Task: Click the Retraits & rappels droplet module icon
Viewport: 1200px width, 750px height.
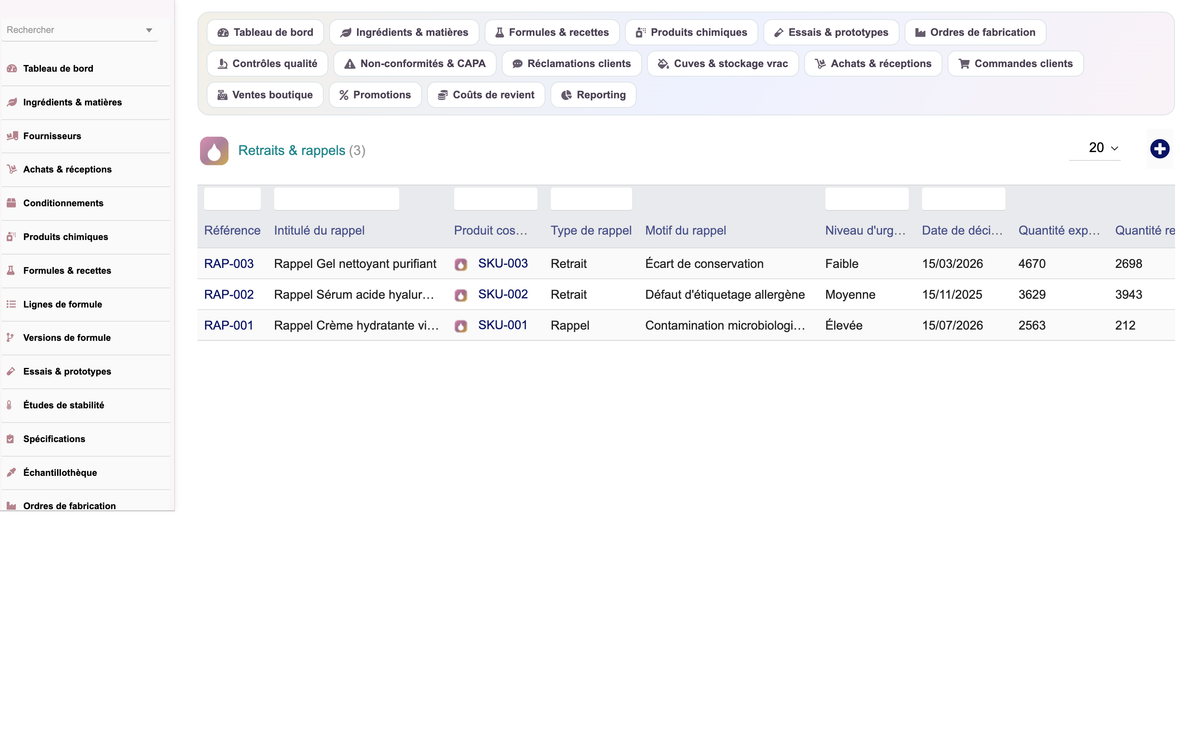Action: point(214,151)
